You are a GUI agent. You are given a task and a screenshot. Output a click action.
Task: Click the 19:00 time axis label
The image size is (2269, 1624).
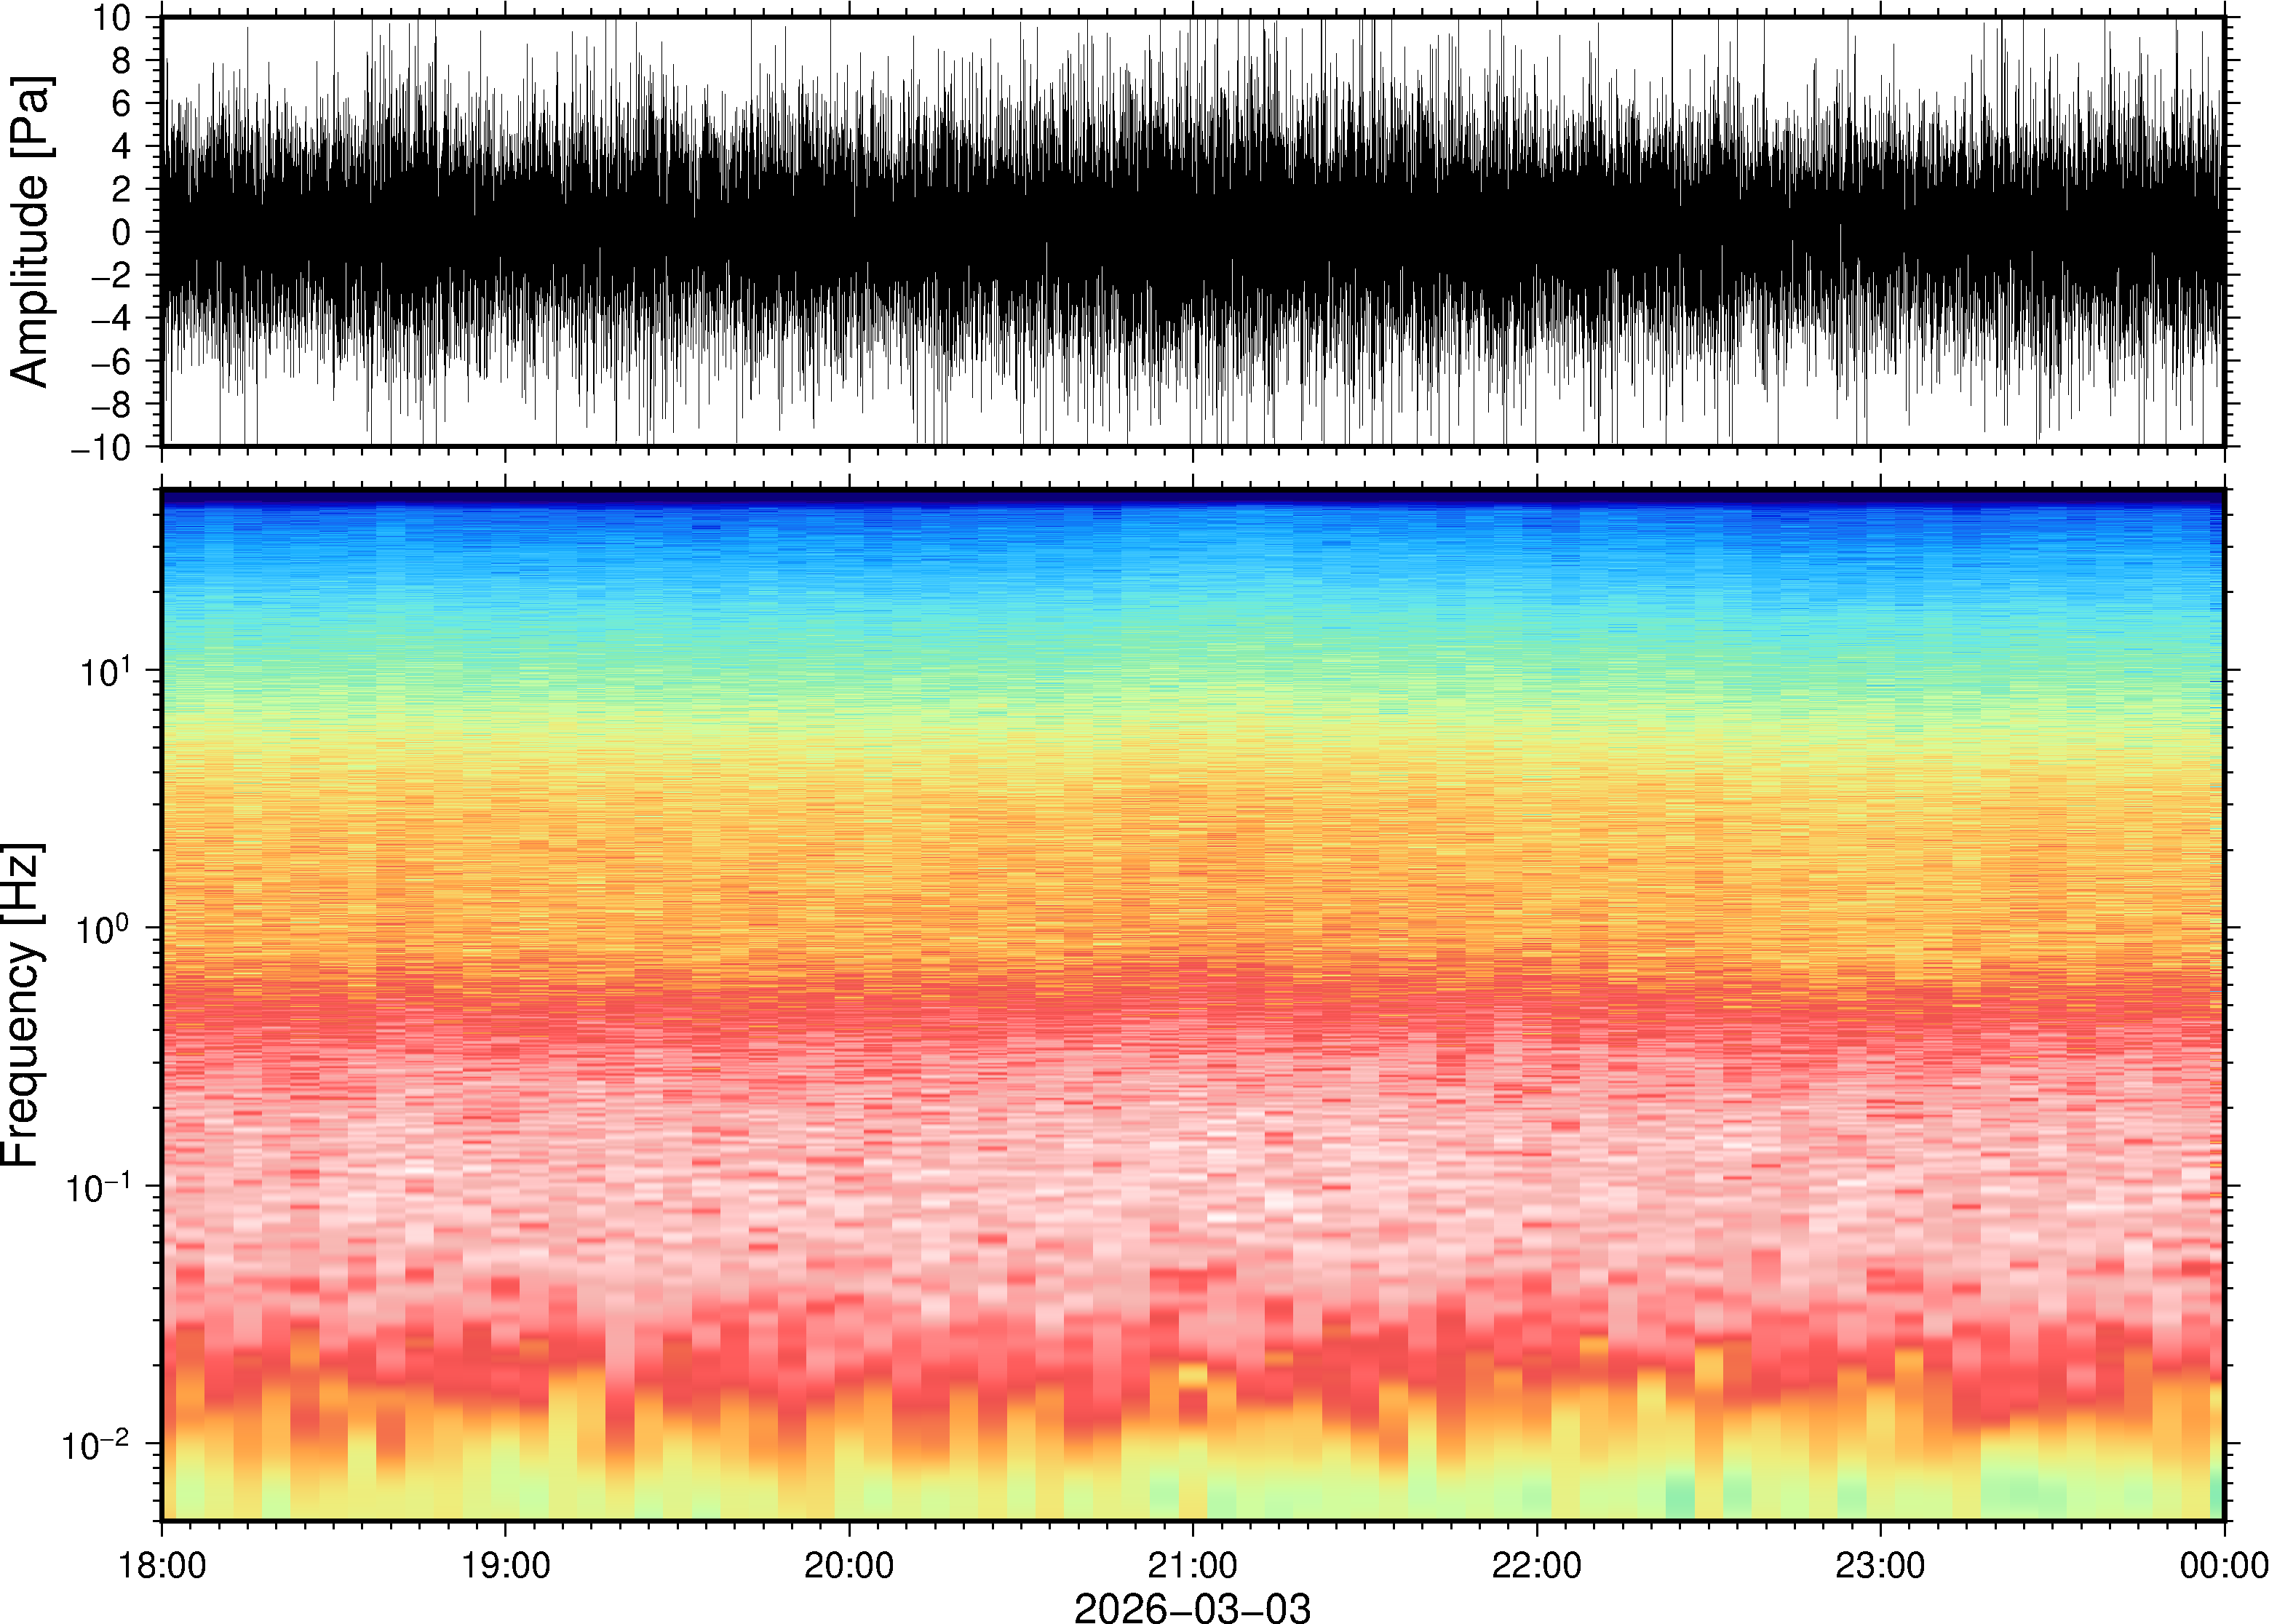point(505,1565)
